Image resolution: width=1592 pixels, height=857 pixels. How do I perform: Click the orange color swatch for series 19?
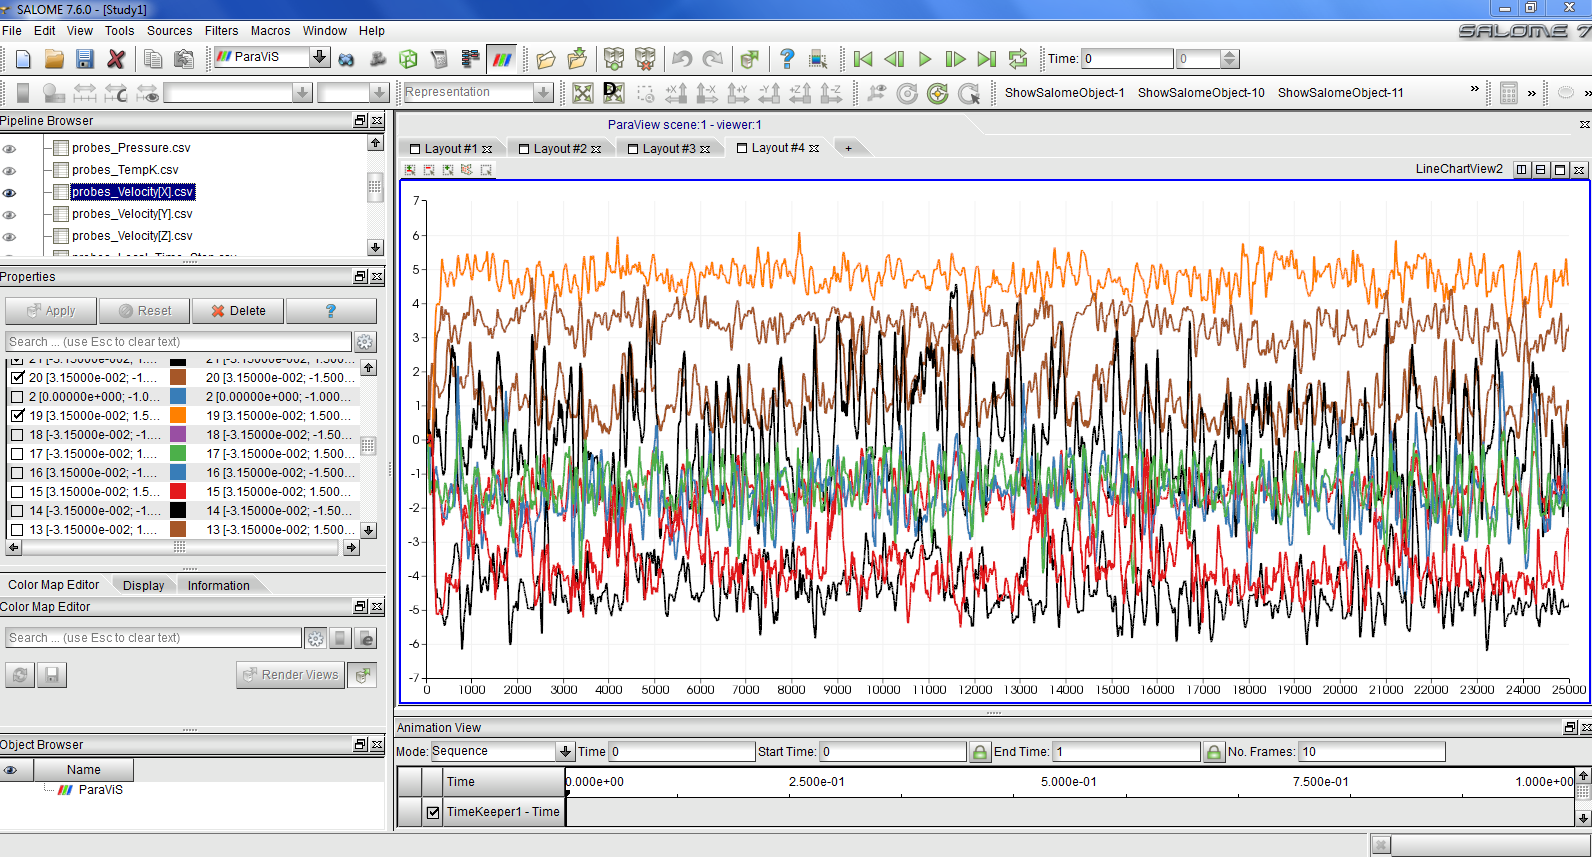(x=178, y=416)
